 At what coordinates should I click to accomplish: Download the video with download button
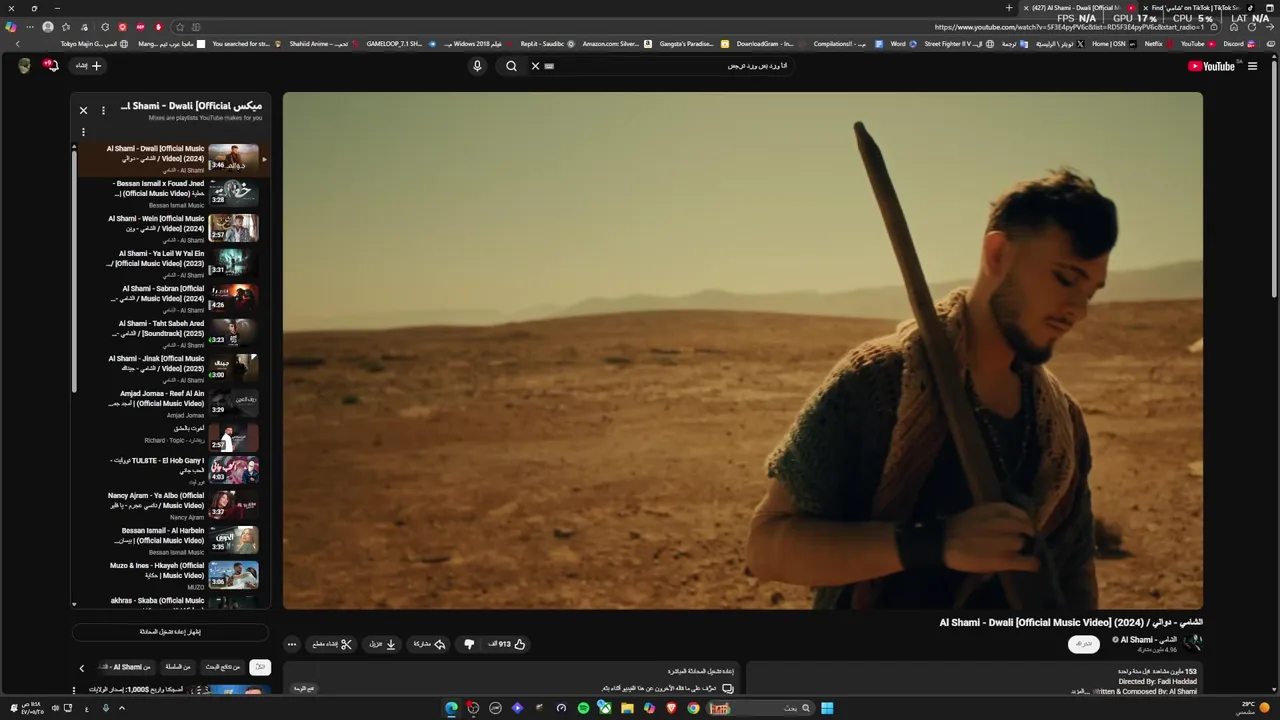click(x=383, y=644)
